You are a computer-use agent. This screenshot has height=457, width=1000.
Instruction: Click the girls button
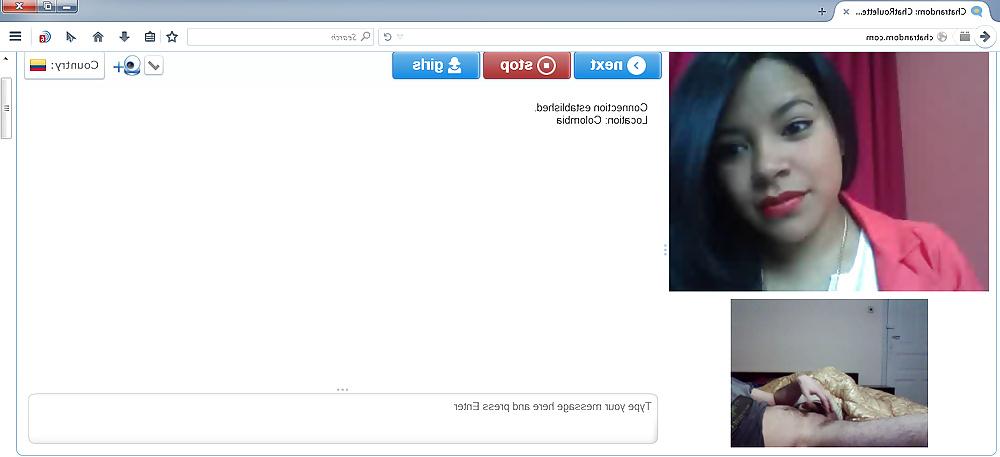click(x=436, y=66)
